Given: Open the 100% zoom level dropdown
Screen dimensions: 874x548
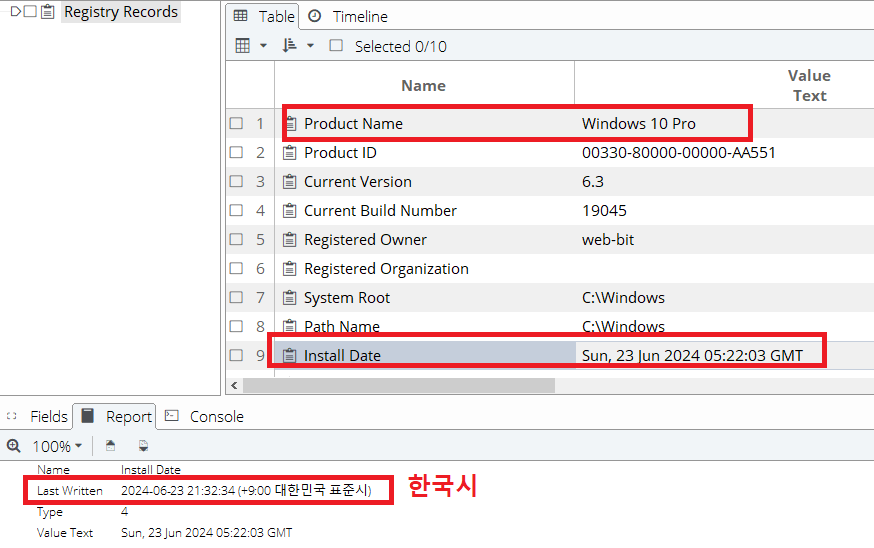Looking at the screenshot, I should [x=57, y=446].
